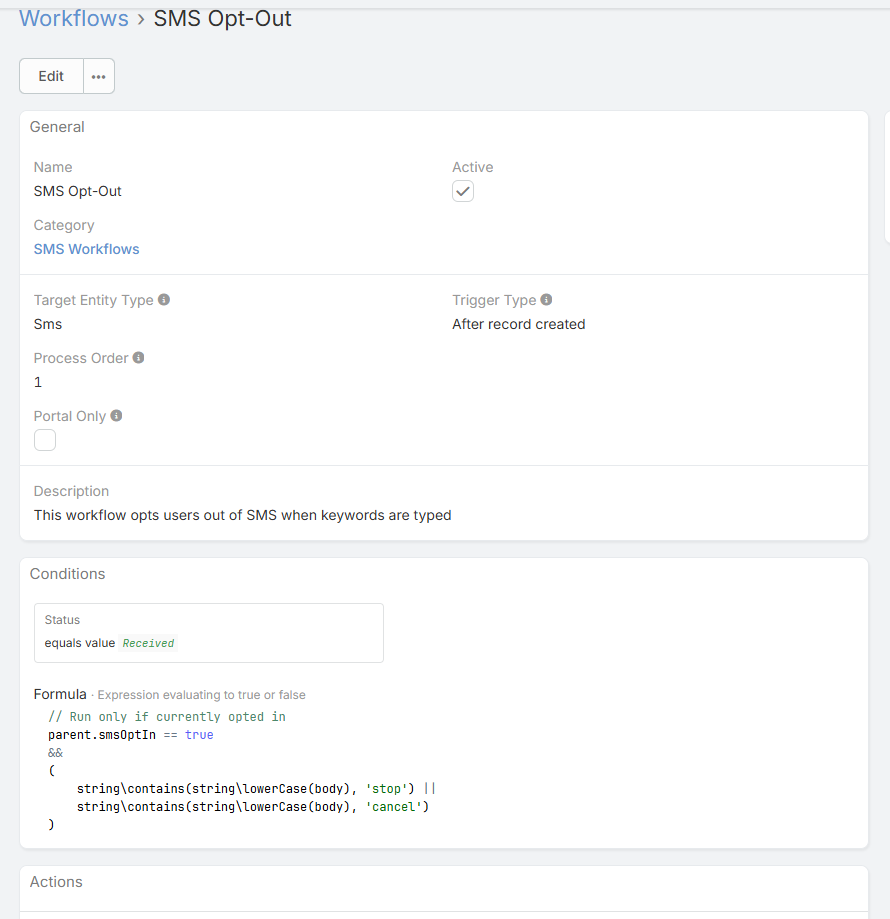This screenshot has height=919, width=890.
Task: Click the Conditions panel header
Action: point(67,574)
